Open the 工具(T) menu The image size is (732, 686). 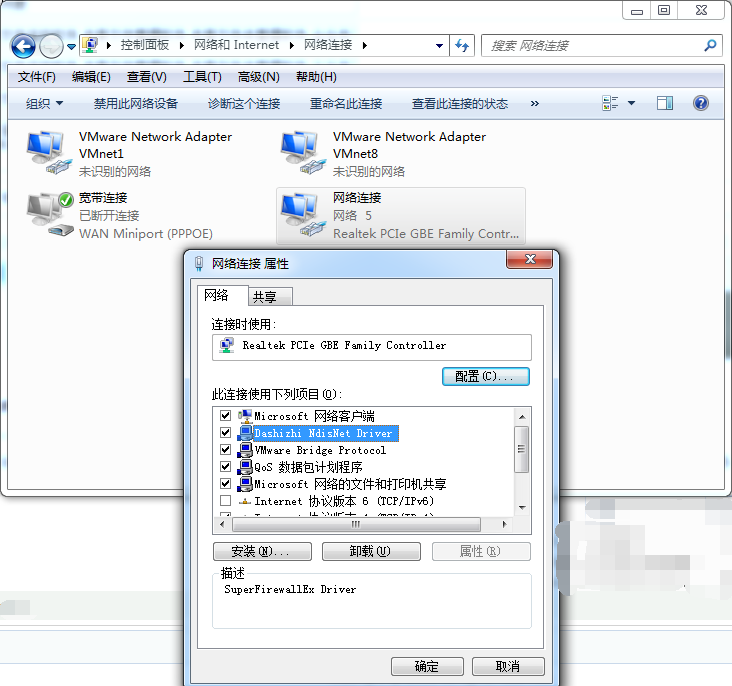[202, 77]
